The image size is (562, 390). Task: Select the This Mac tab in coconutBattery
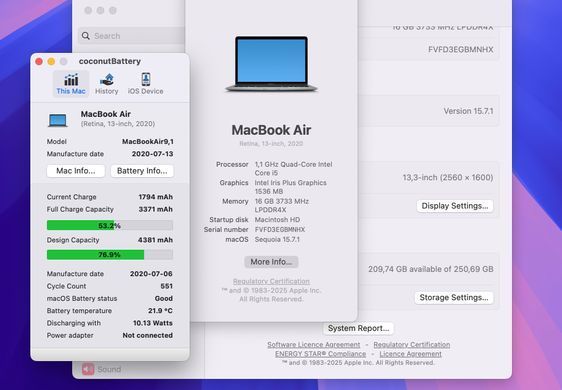pos(71,84)
